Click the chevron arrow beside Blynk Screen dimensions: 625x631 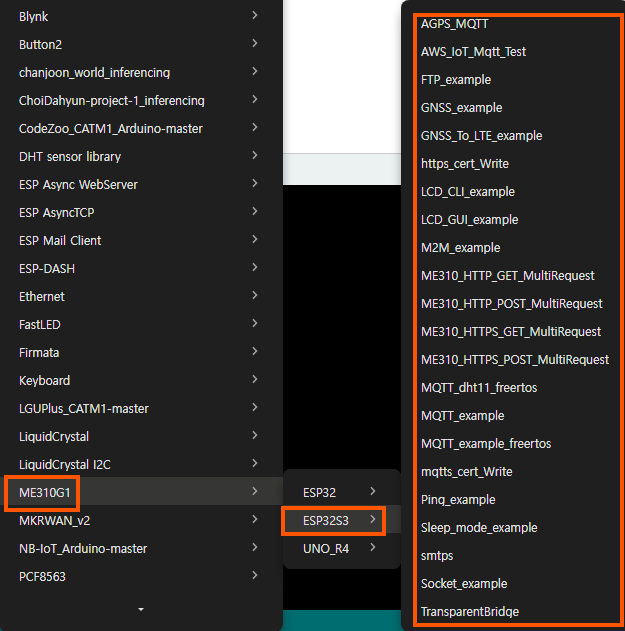pos(254,15)
